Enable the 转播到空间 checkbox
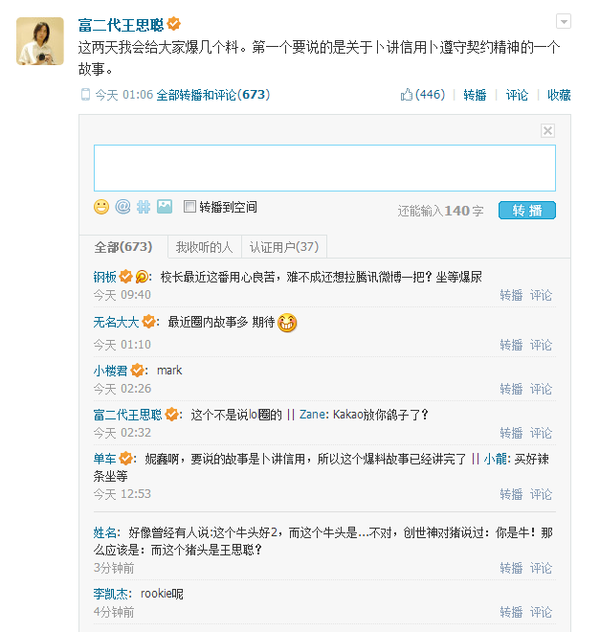 click(190, 207)
